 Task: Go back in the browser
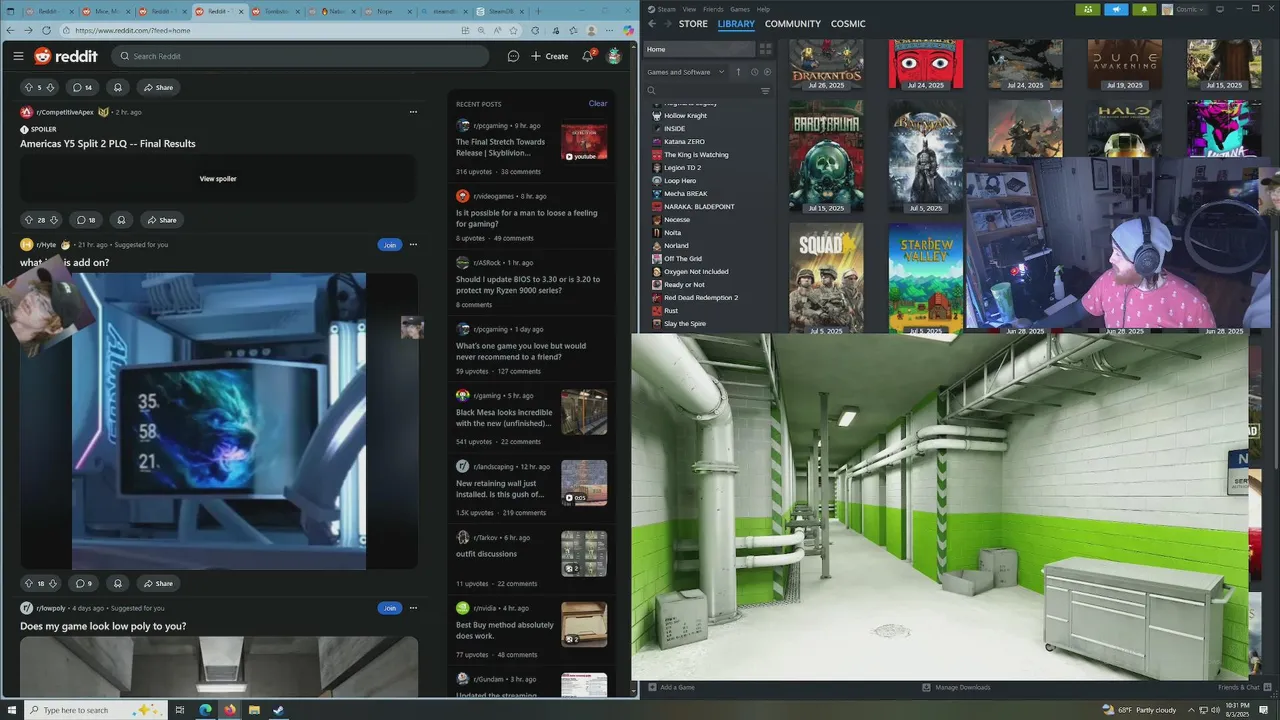coord(9,30)
